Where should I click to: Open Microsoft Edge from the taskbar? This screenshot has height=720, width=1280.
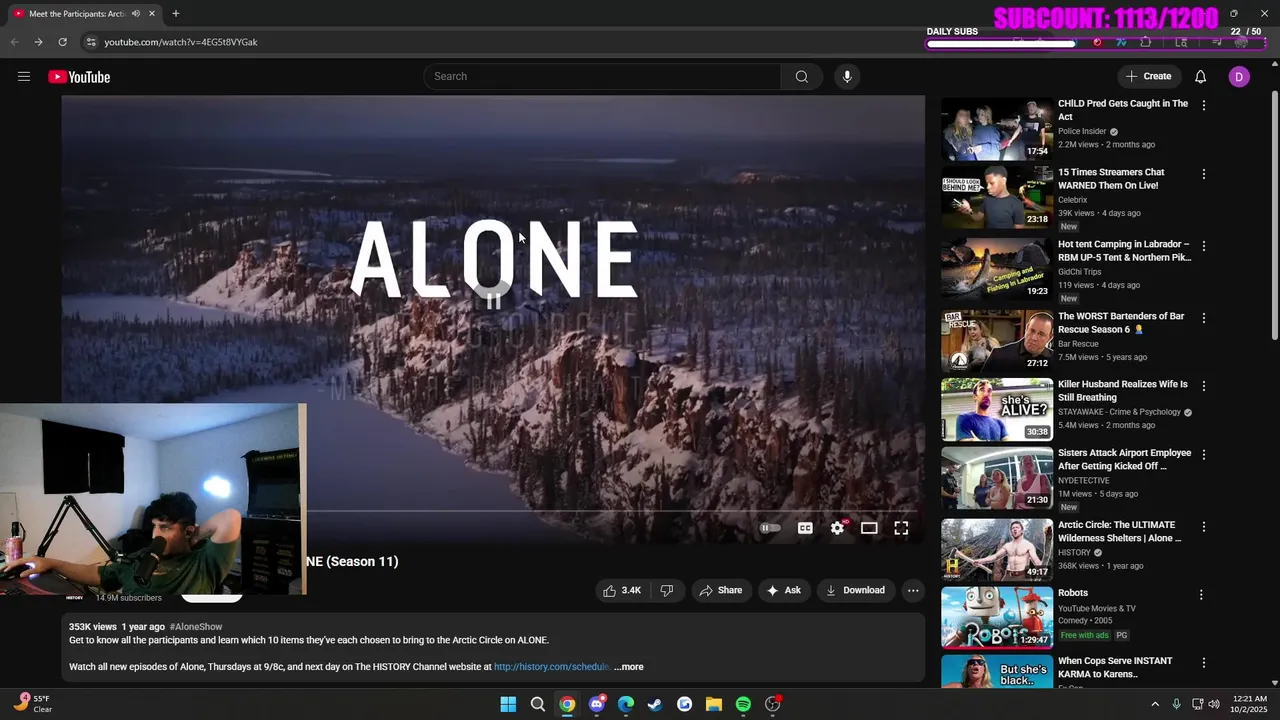626,705
